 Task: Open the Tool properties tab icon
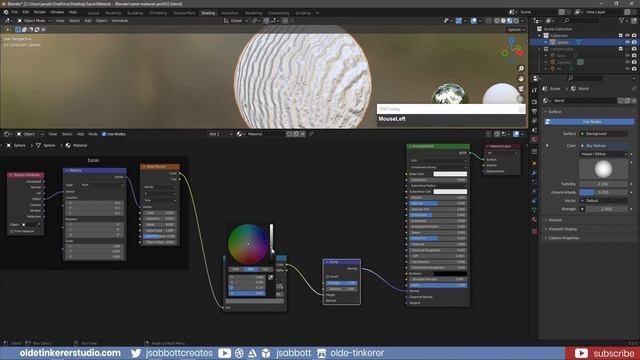click(x=534, y=91)
